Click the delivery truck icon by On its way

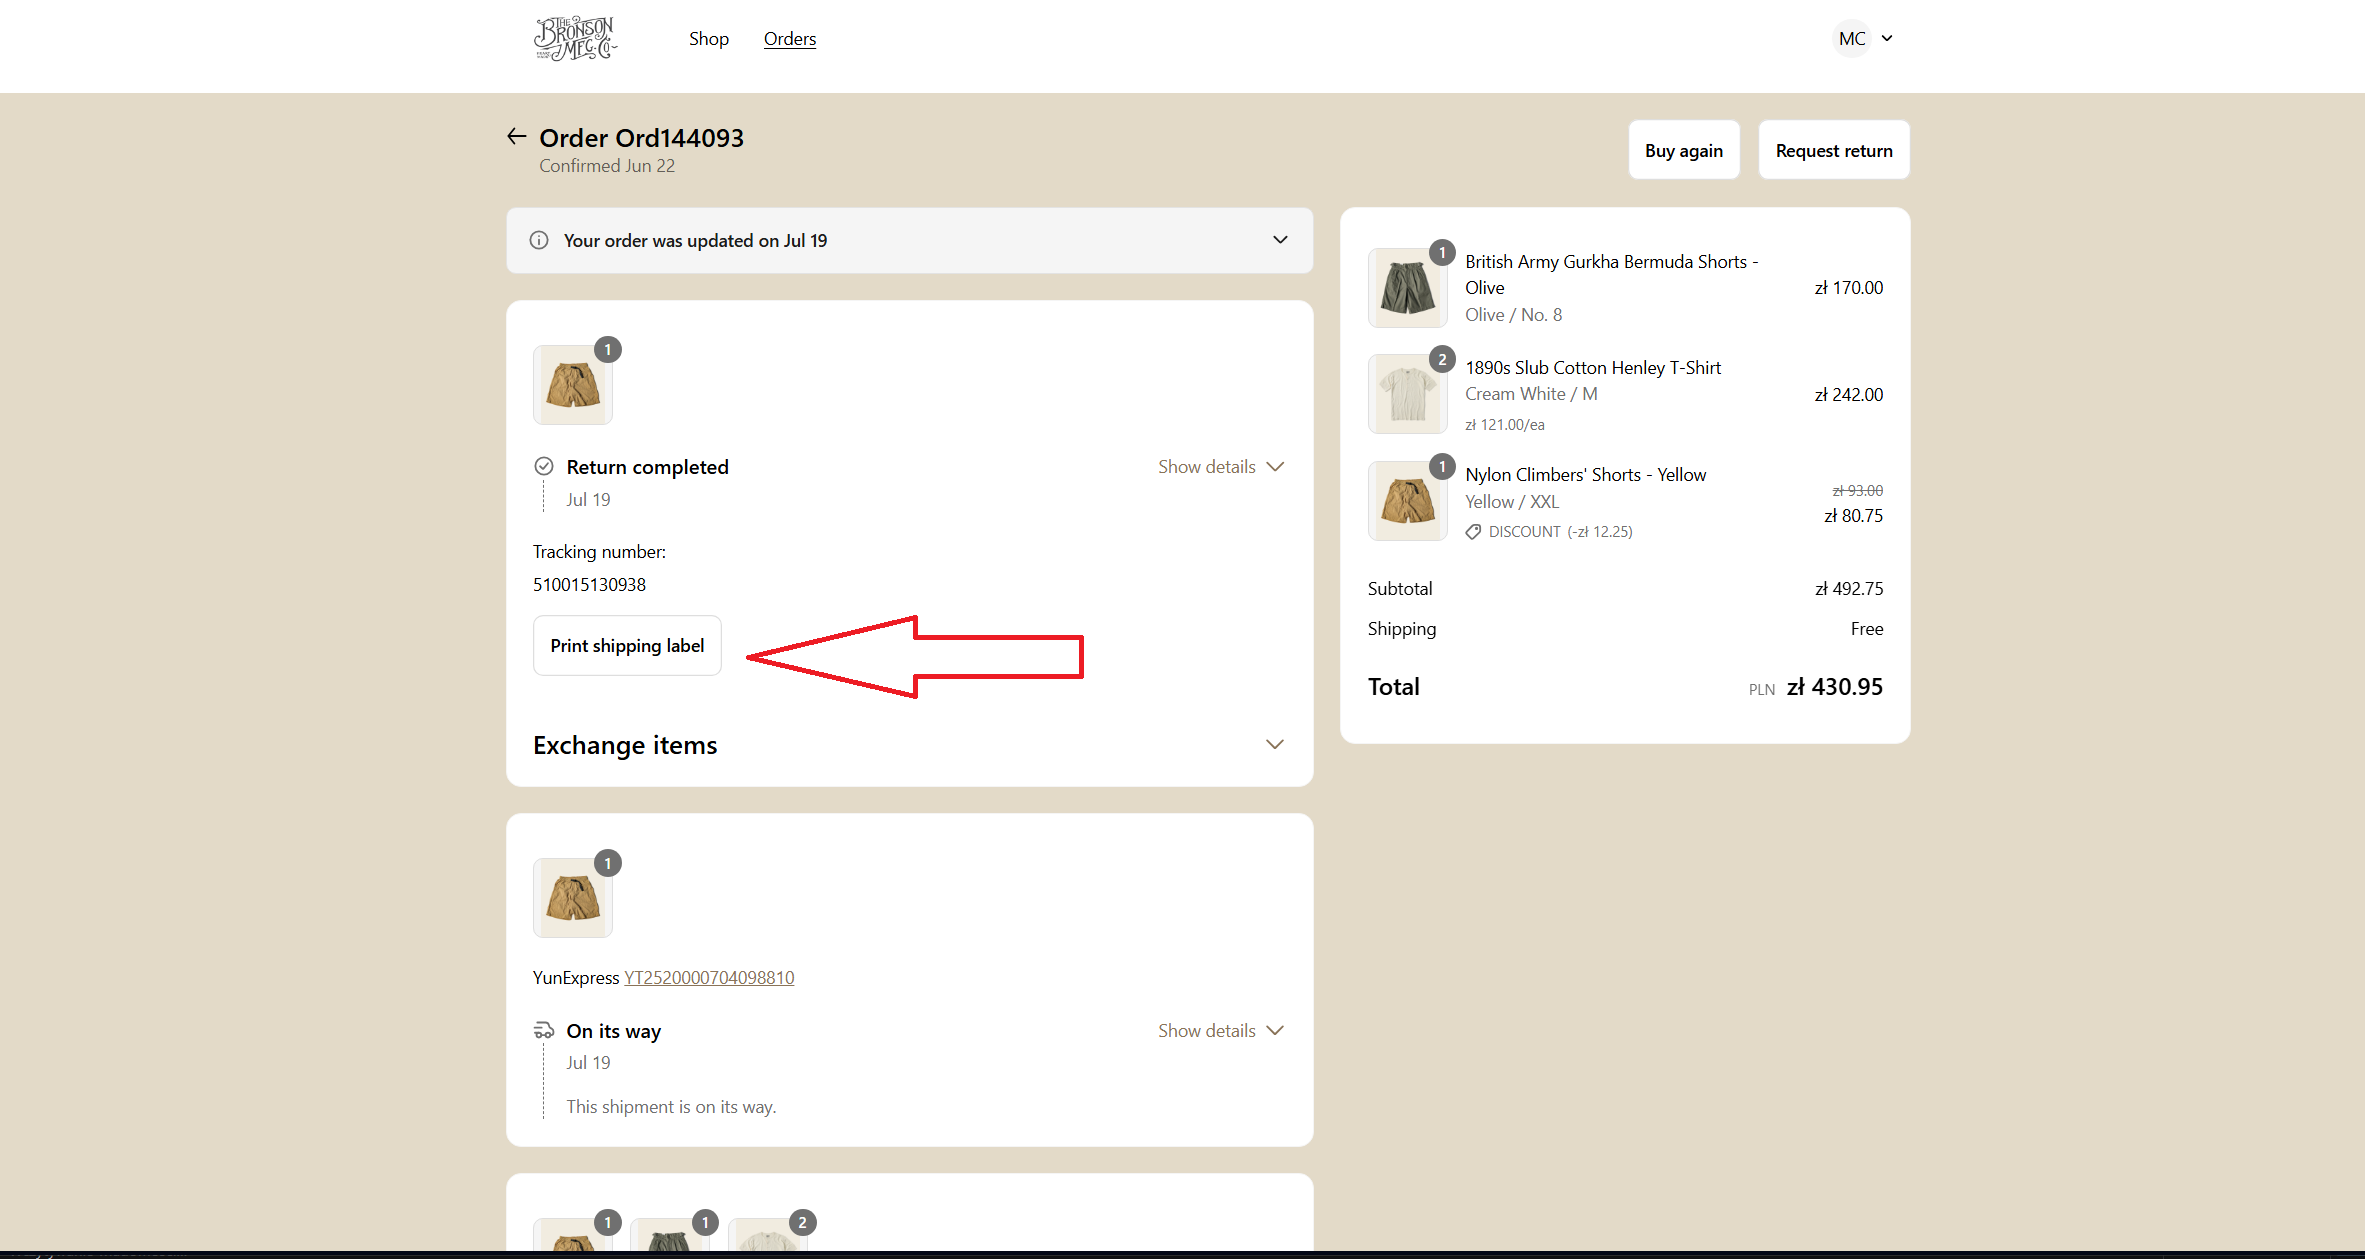(544, 1030)
